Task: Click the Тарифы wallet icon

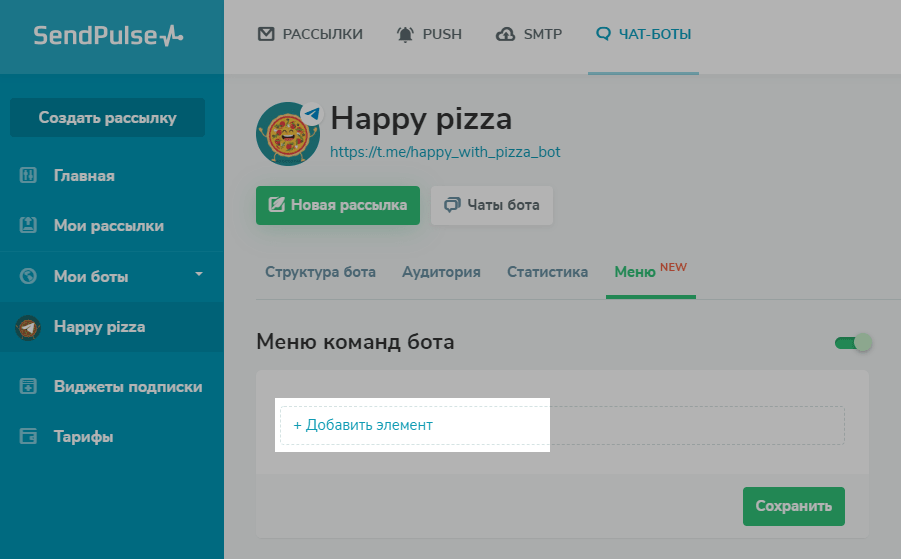Action: coord(28,436)
